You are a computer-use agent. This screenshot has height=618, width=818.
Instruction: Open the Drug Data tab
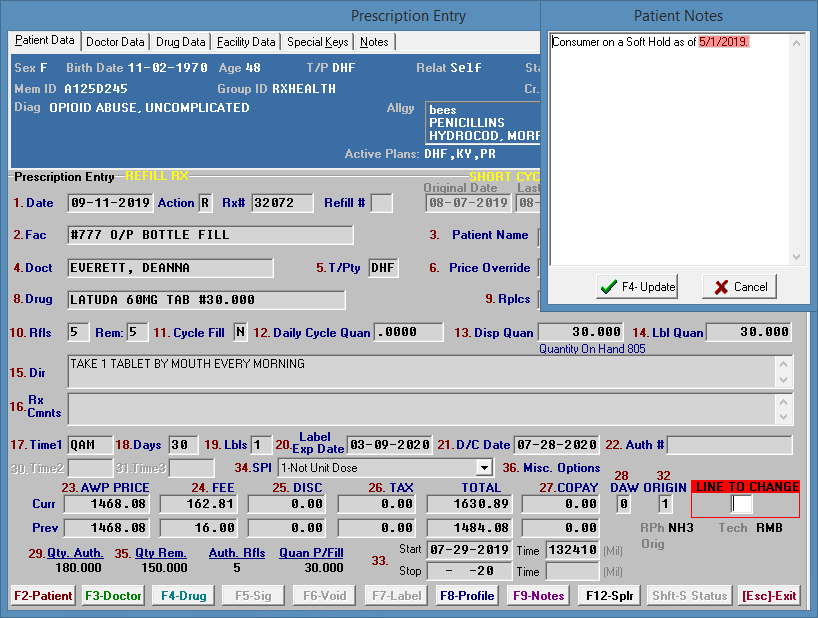coord(181,42)
